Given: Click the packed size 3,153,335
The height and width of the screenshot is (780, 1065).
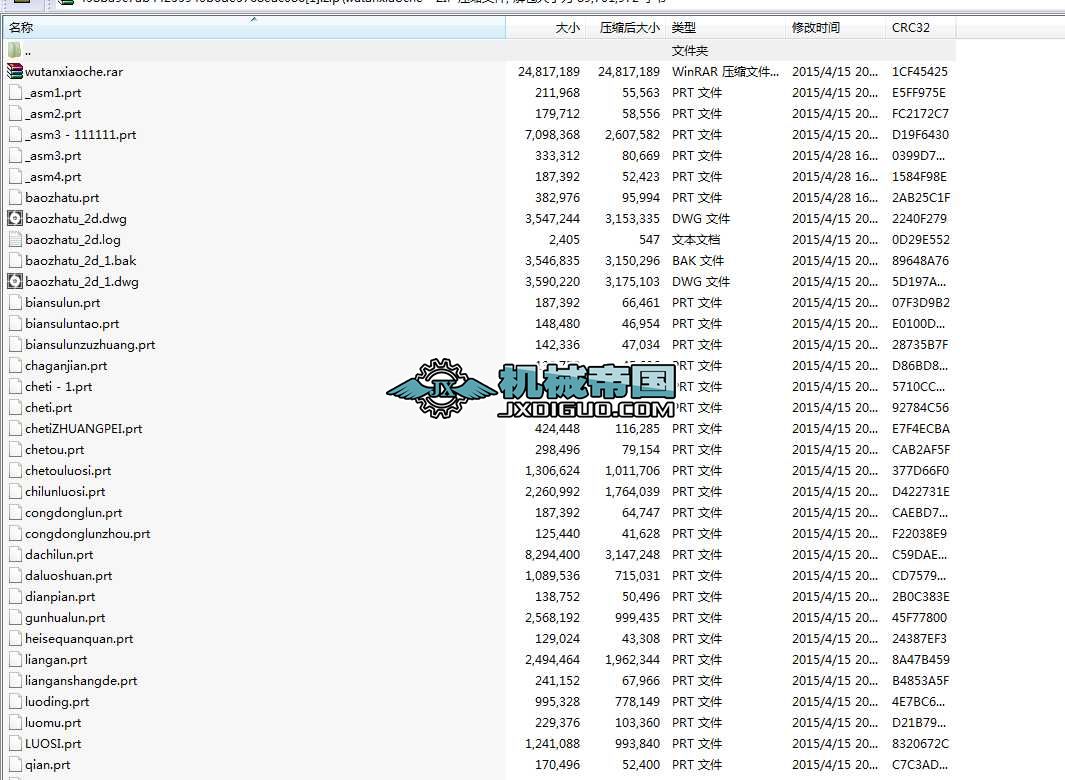Looking at the screenshot, I should point(632,219).
